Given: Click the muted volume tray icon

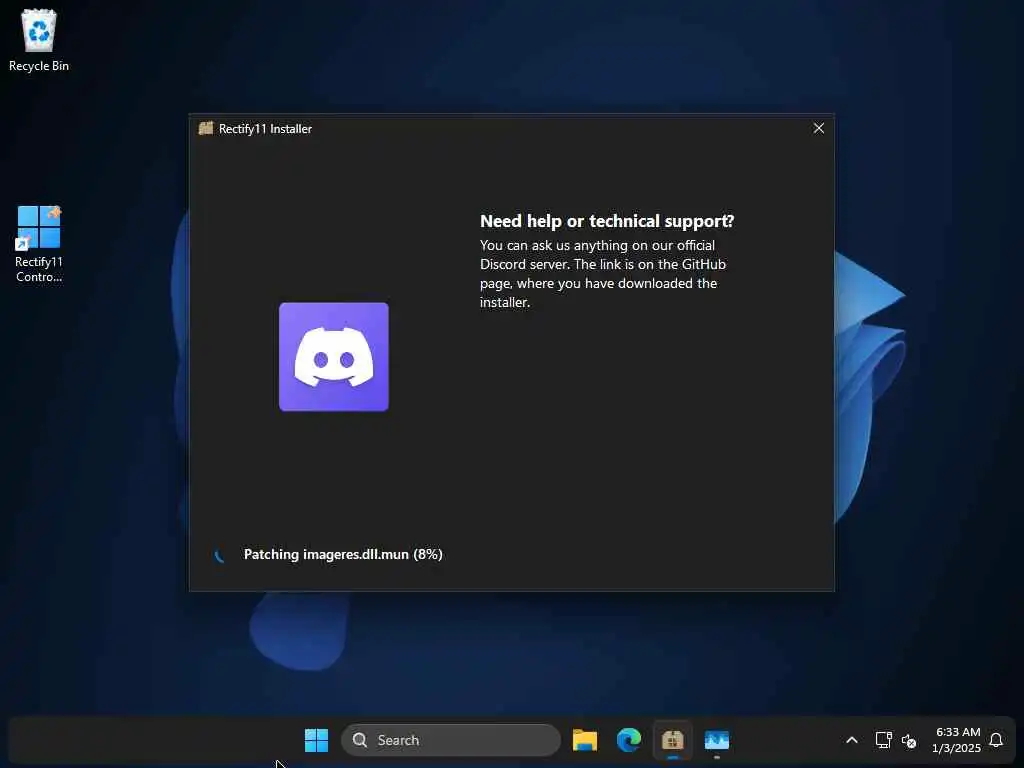Looking at the screenshot, I should click(x=908, y=741).
